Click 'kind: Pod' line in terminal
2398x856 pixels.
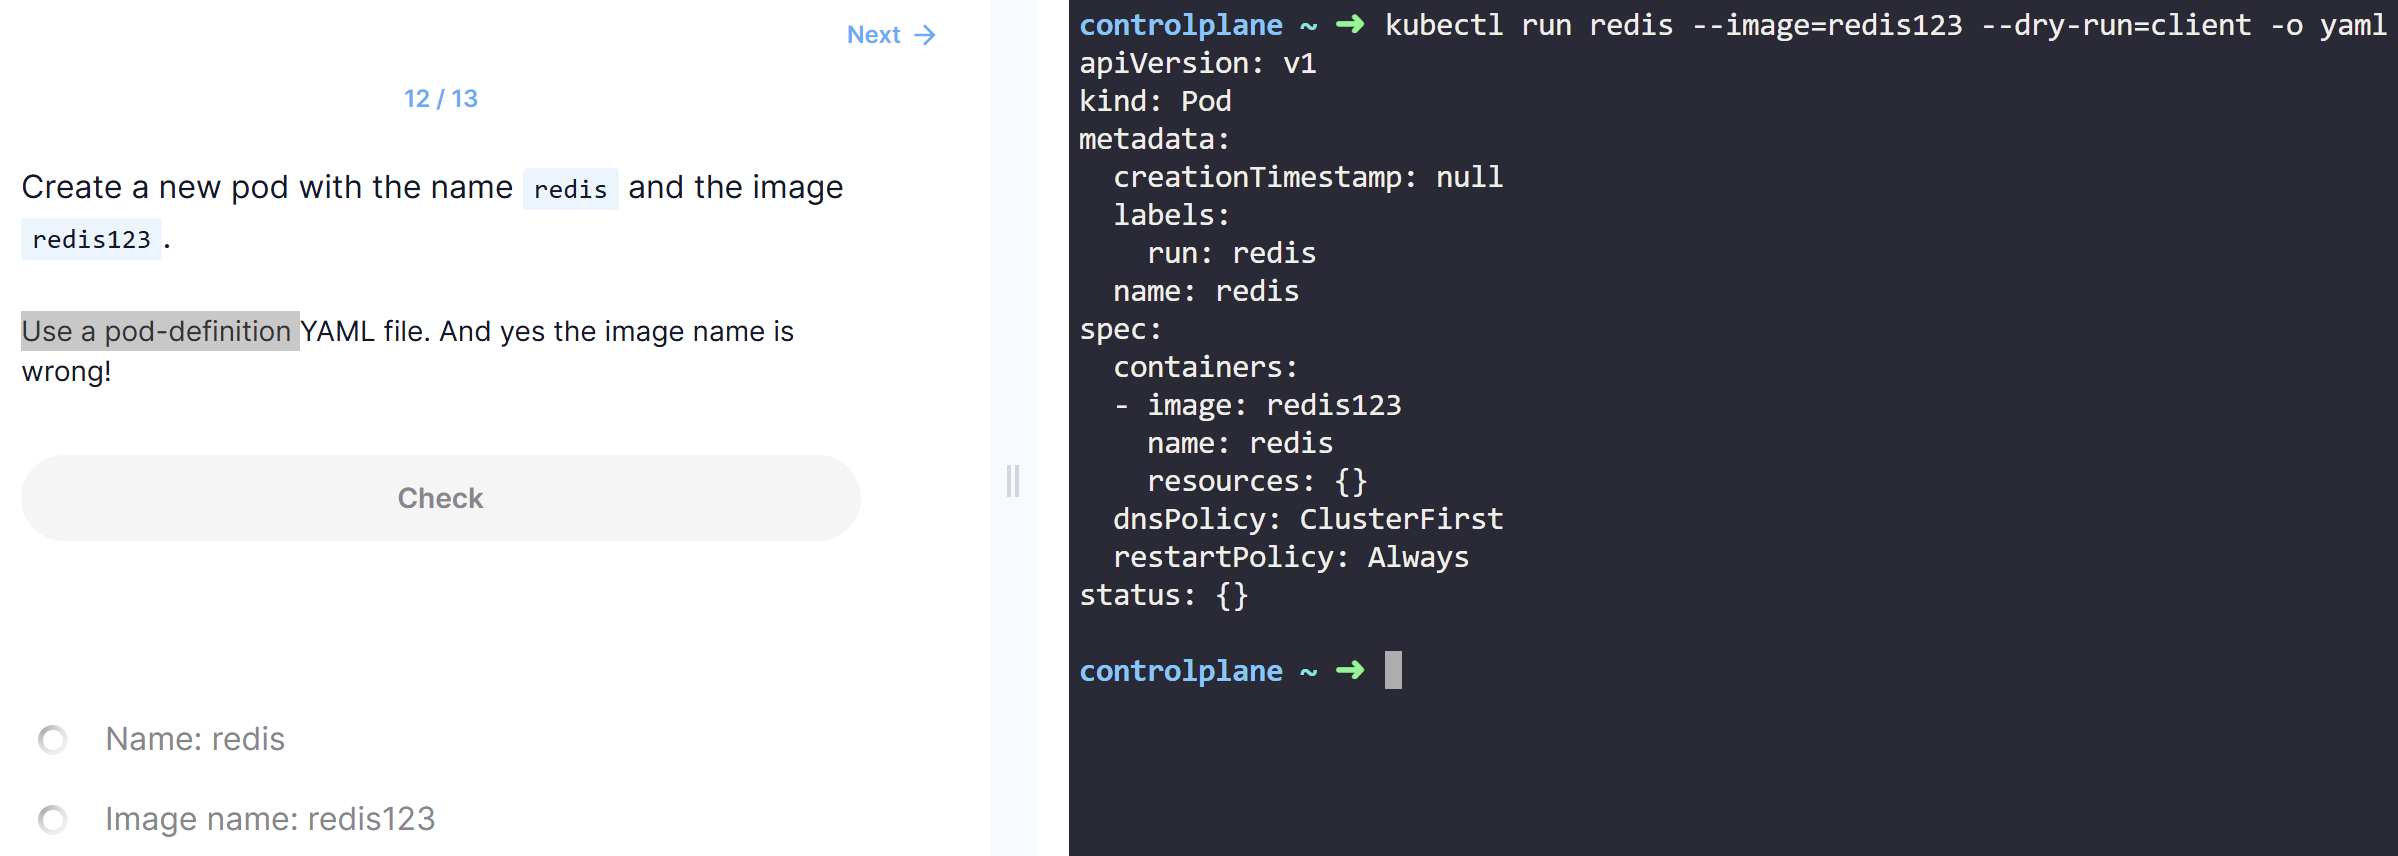1155,101
